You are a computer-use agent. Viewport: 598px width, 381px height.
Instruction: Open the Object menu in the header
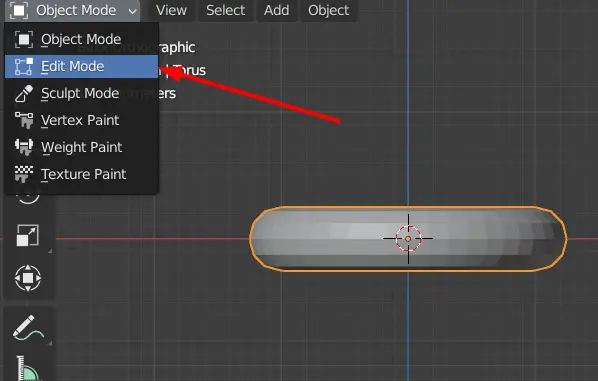328,10
